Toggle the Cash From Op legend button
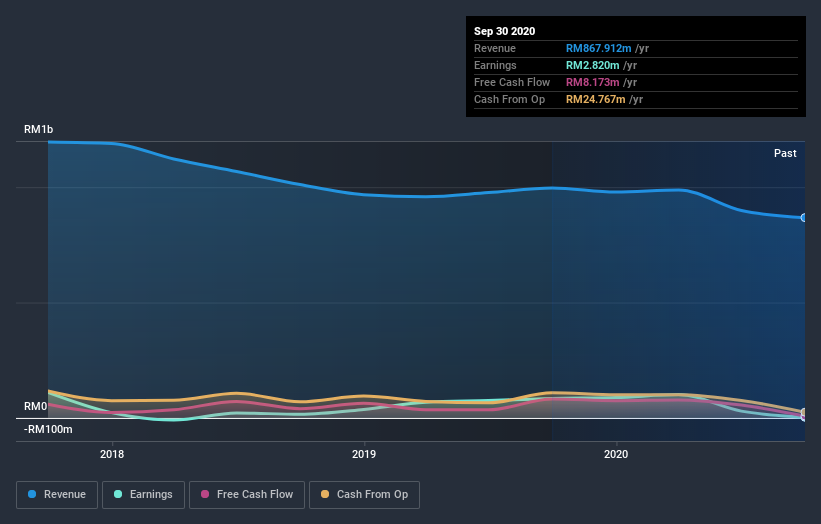This screenshot has height=524, width=821. click(x=364, y=495)
